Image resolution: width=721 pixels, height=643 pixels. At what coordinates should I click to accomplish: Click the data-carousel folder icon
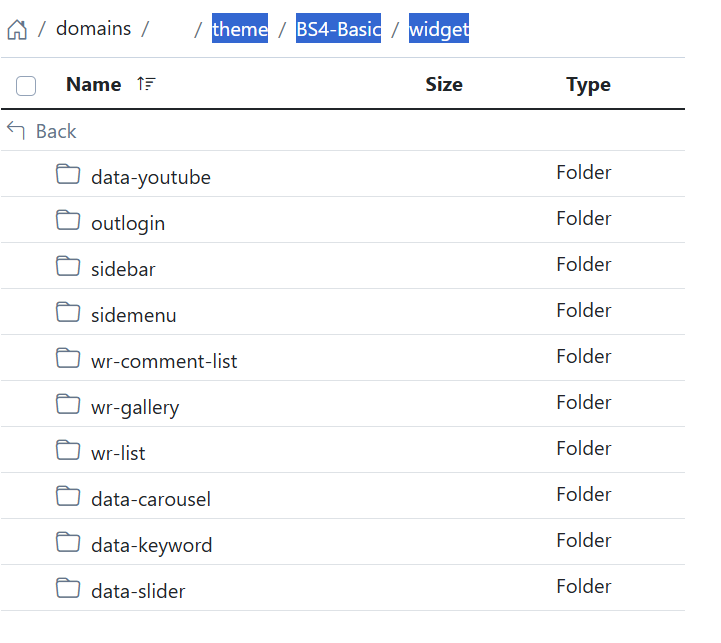coord(68,497)
